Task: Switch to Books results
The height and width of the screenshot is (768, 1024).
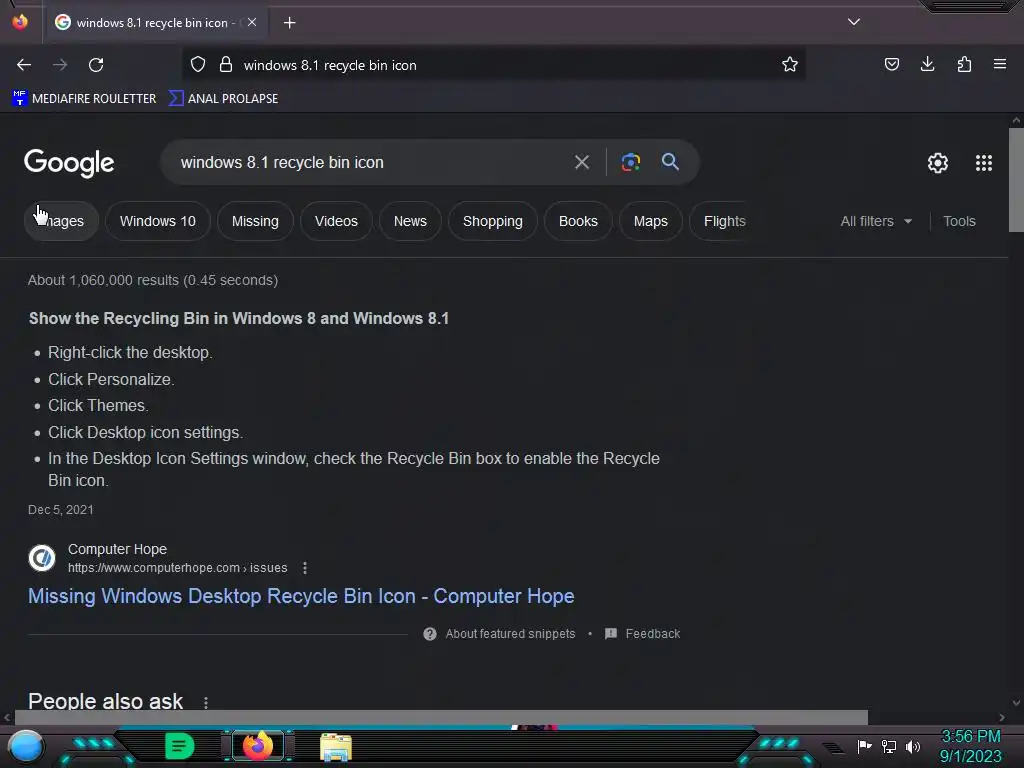Action: coord(578,221)
